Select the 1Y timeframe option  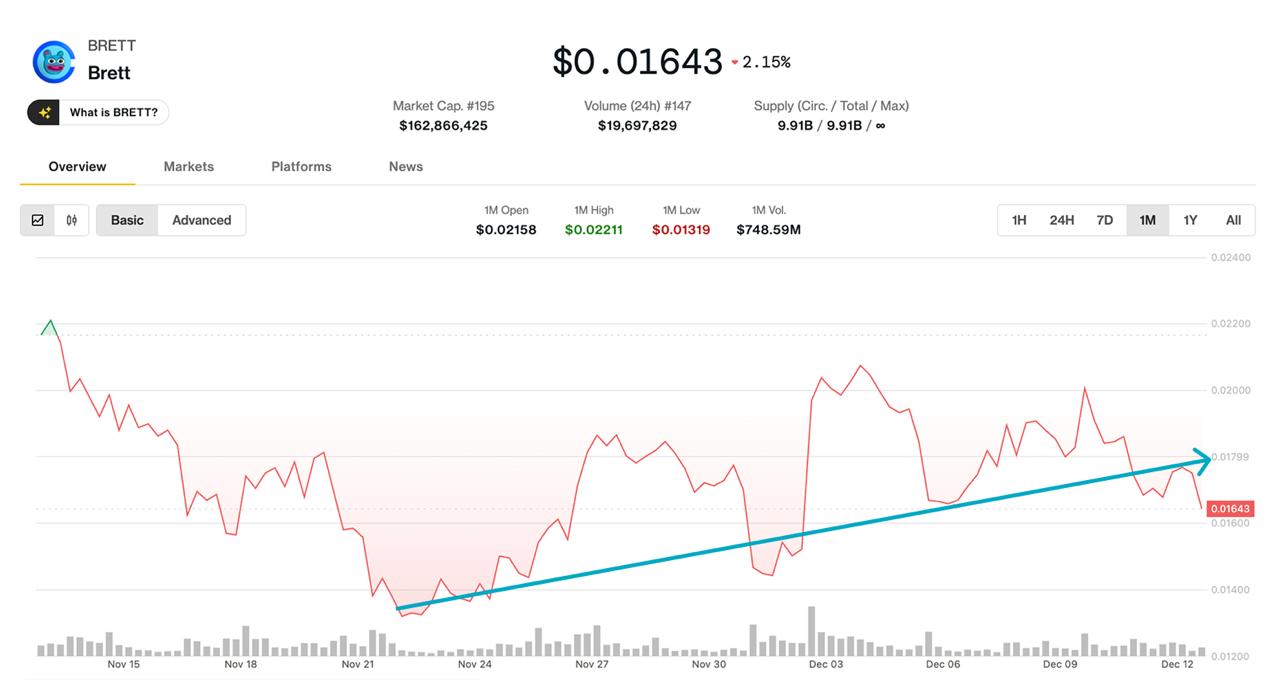[1190, 220]
